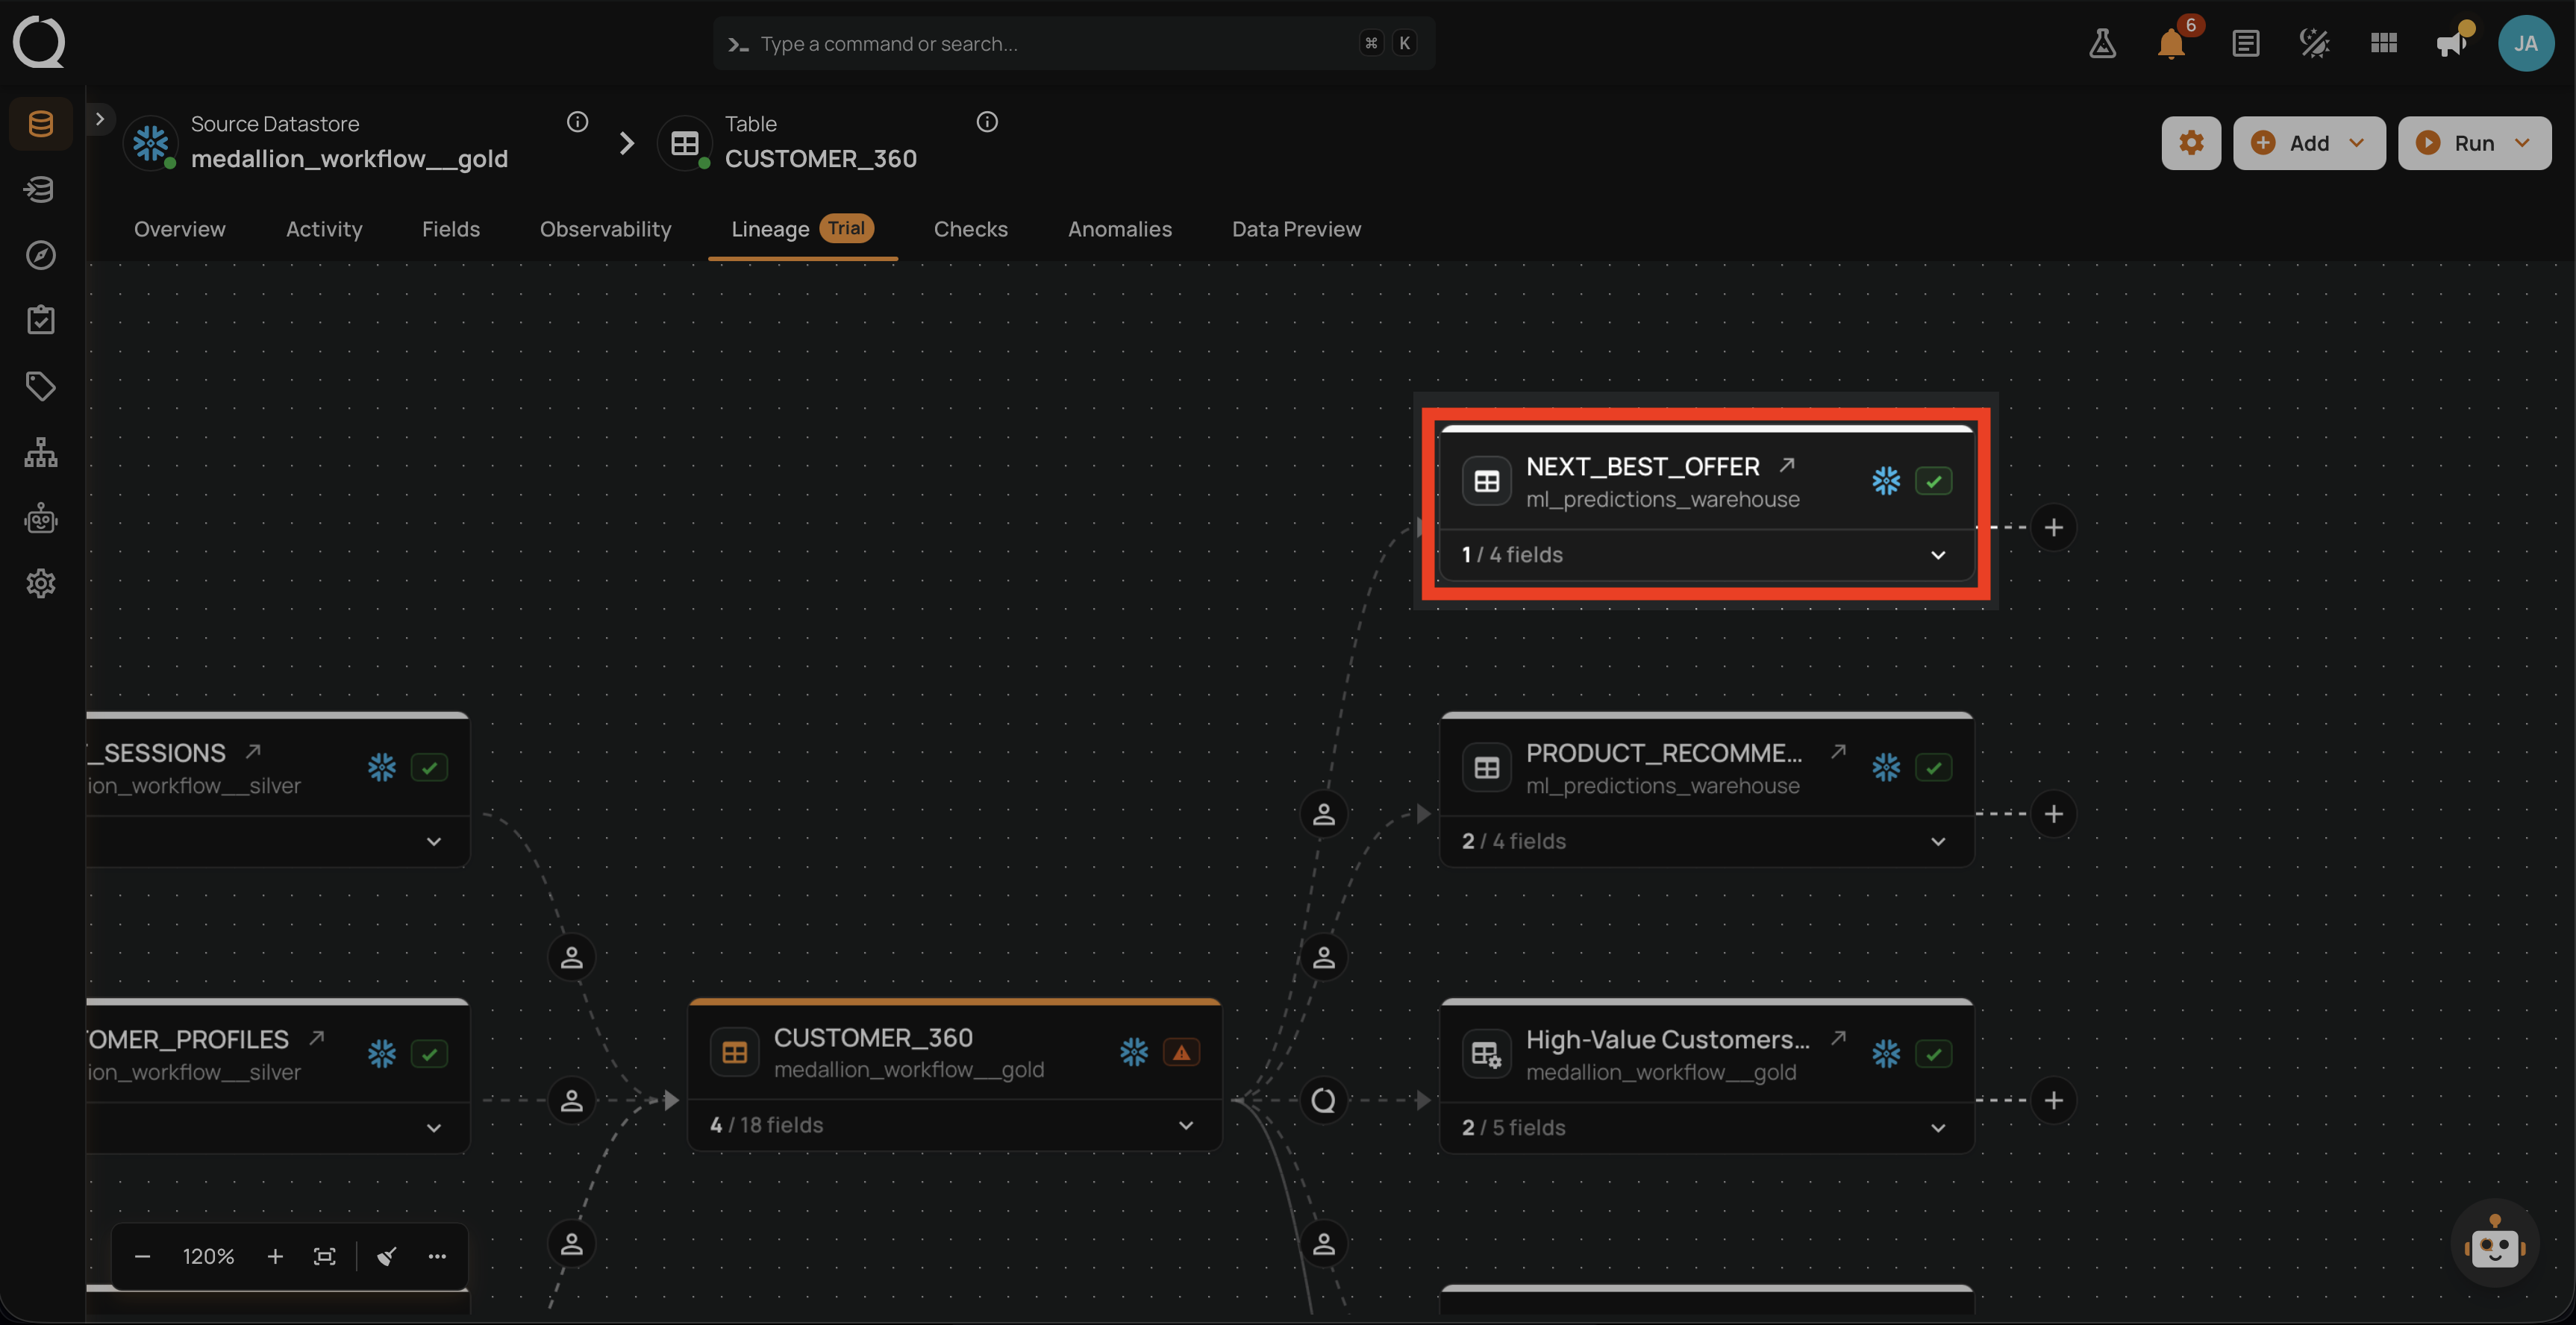Open the Source Datastores sidebar icon
This screenshot has height=1325, width=2576.
pos(41,124)
